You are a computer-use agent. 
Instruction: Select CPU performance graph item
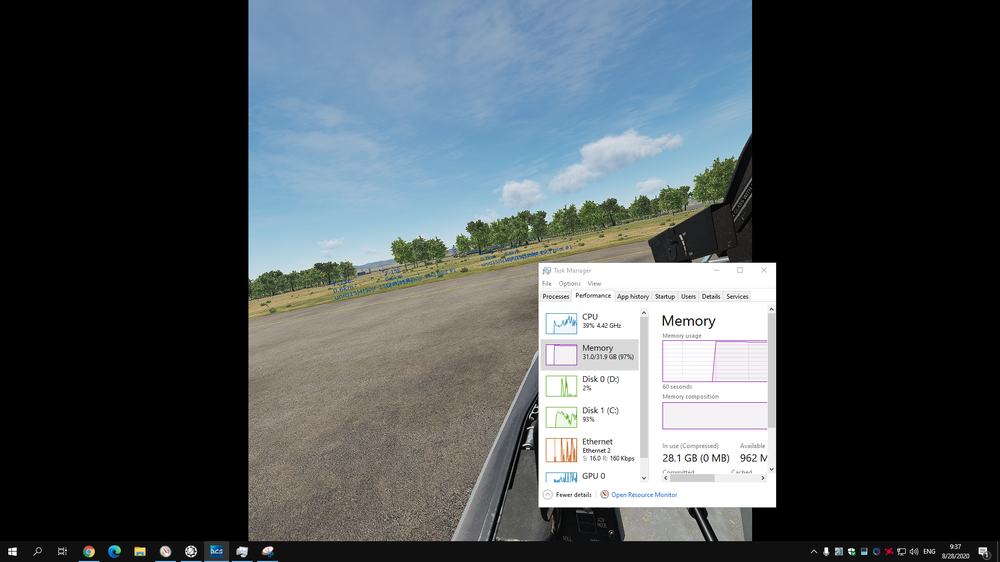[x=589, y=323]
